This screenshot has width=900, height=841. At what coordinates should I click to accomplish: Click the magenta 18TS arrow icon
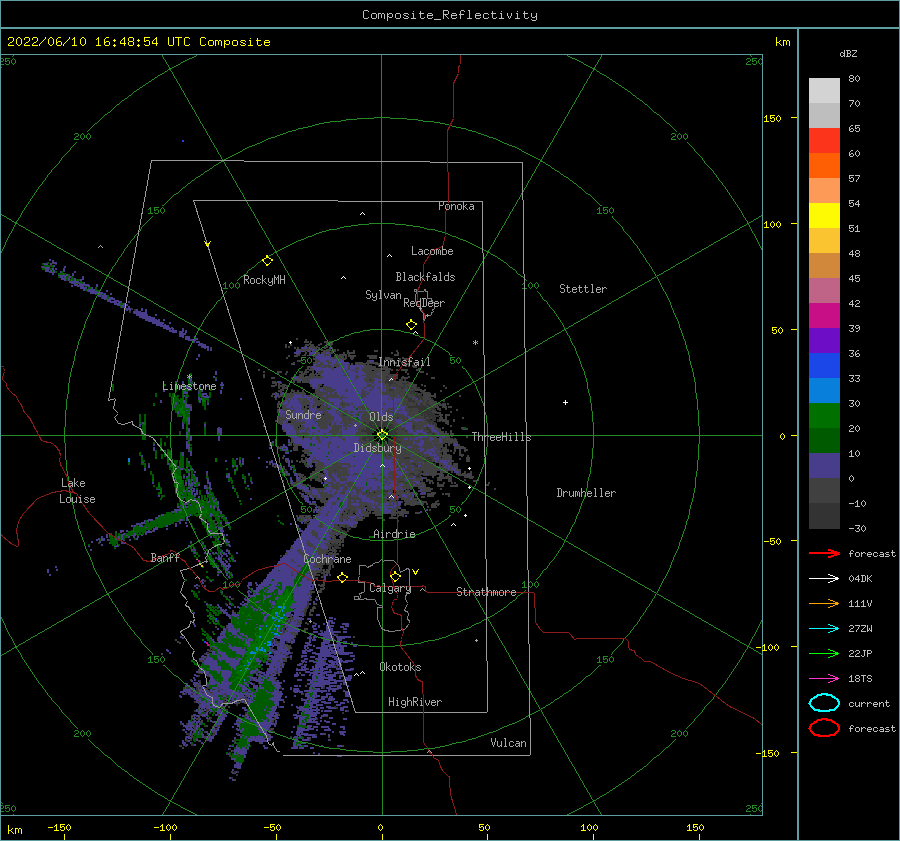coord(824,679)
